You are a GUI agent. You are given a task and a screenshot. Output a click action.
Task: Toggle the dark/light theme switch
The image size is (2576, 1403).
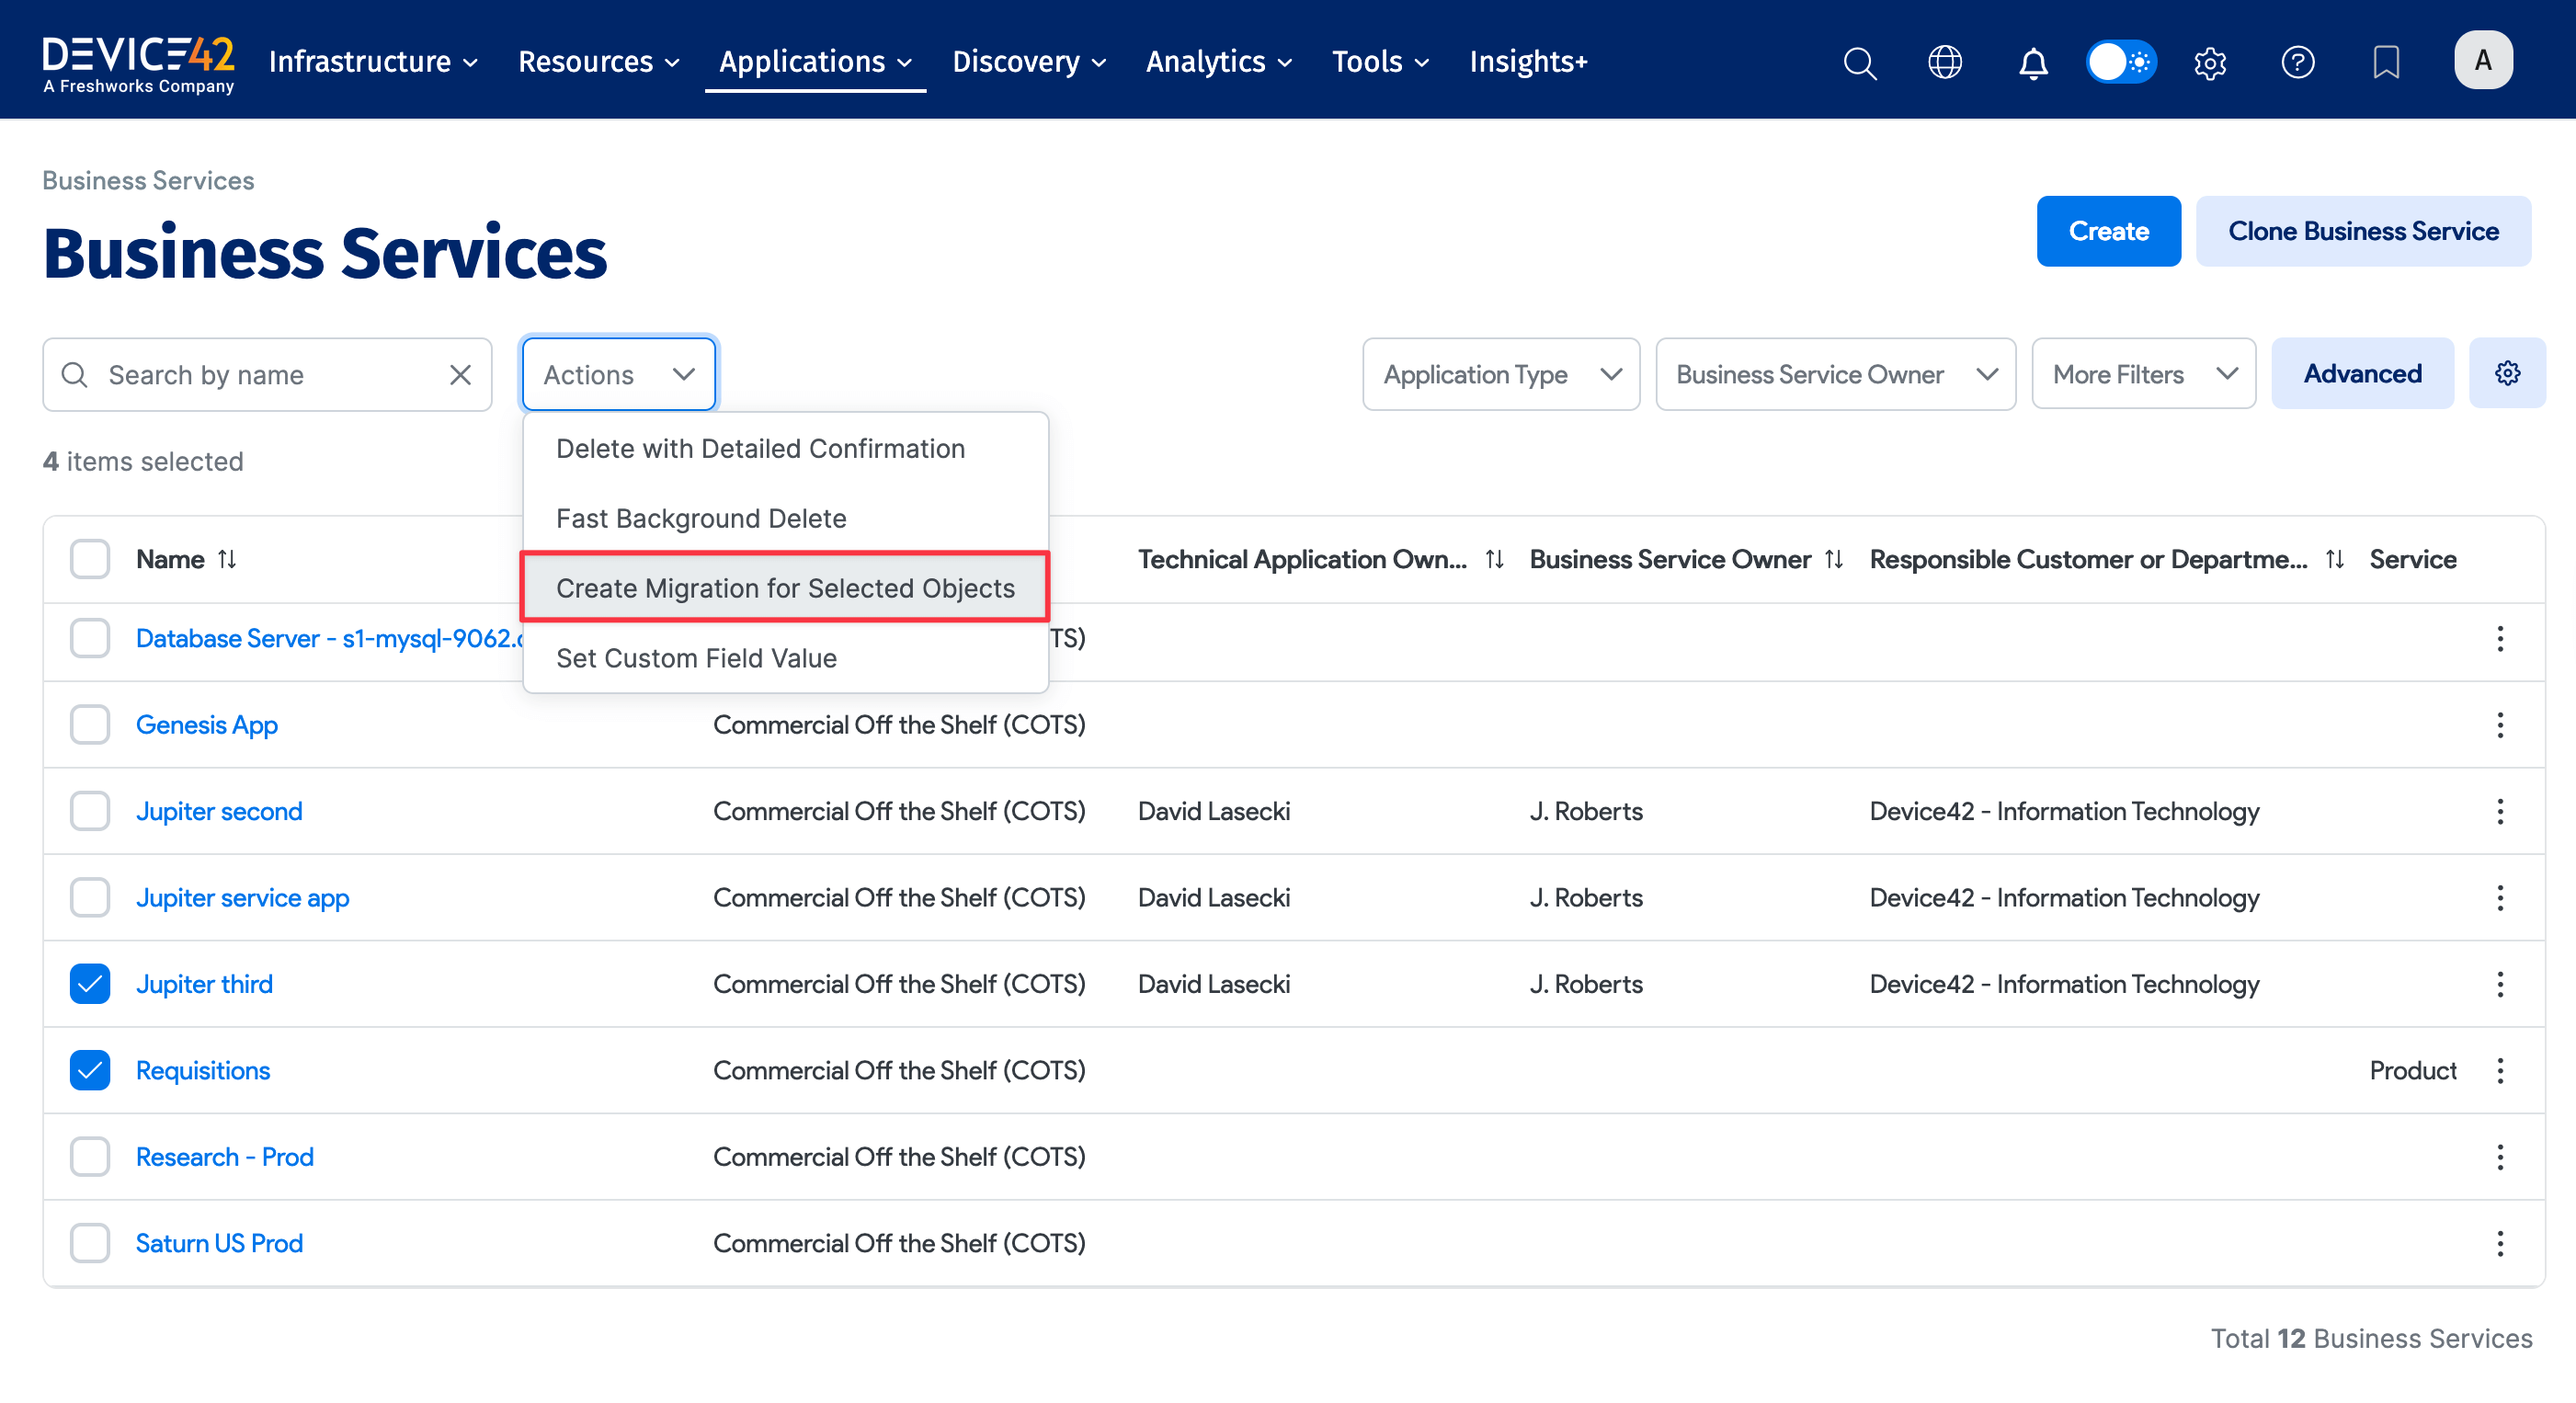2121,61
